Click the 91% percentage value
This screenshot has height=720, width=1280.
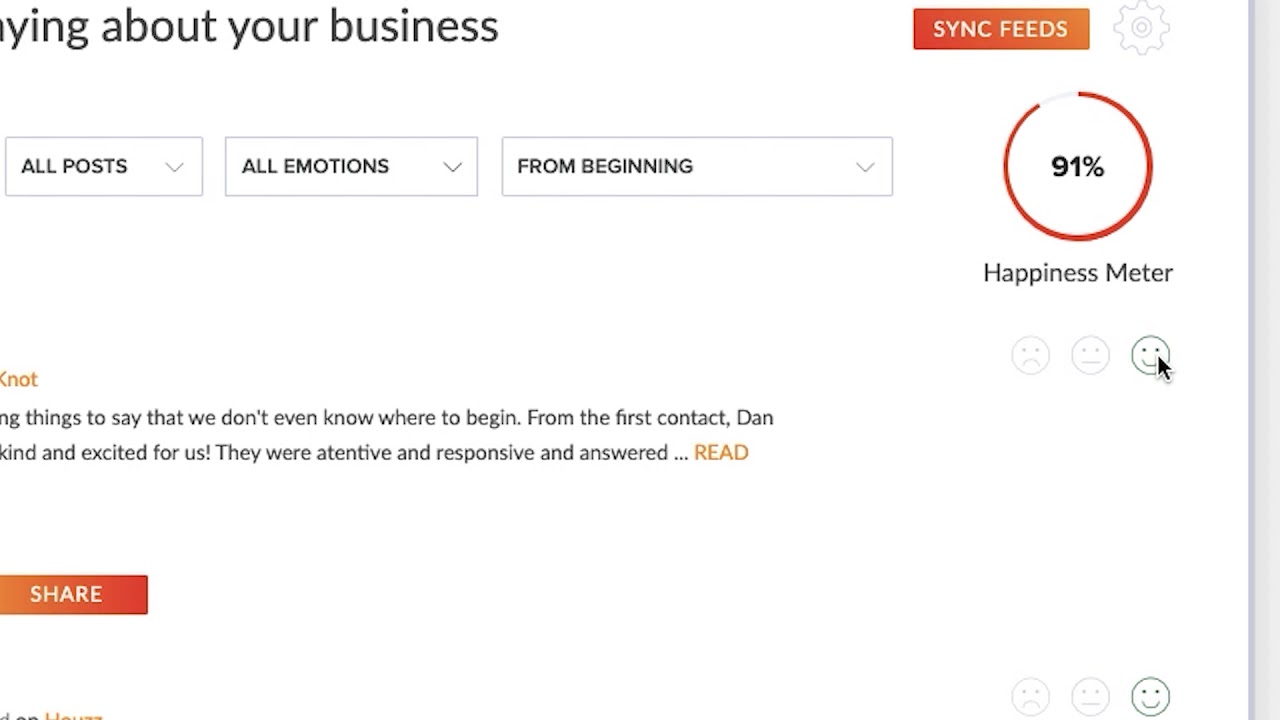pyautogui.click(x=1078, y=166)
